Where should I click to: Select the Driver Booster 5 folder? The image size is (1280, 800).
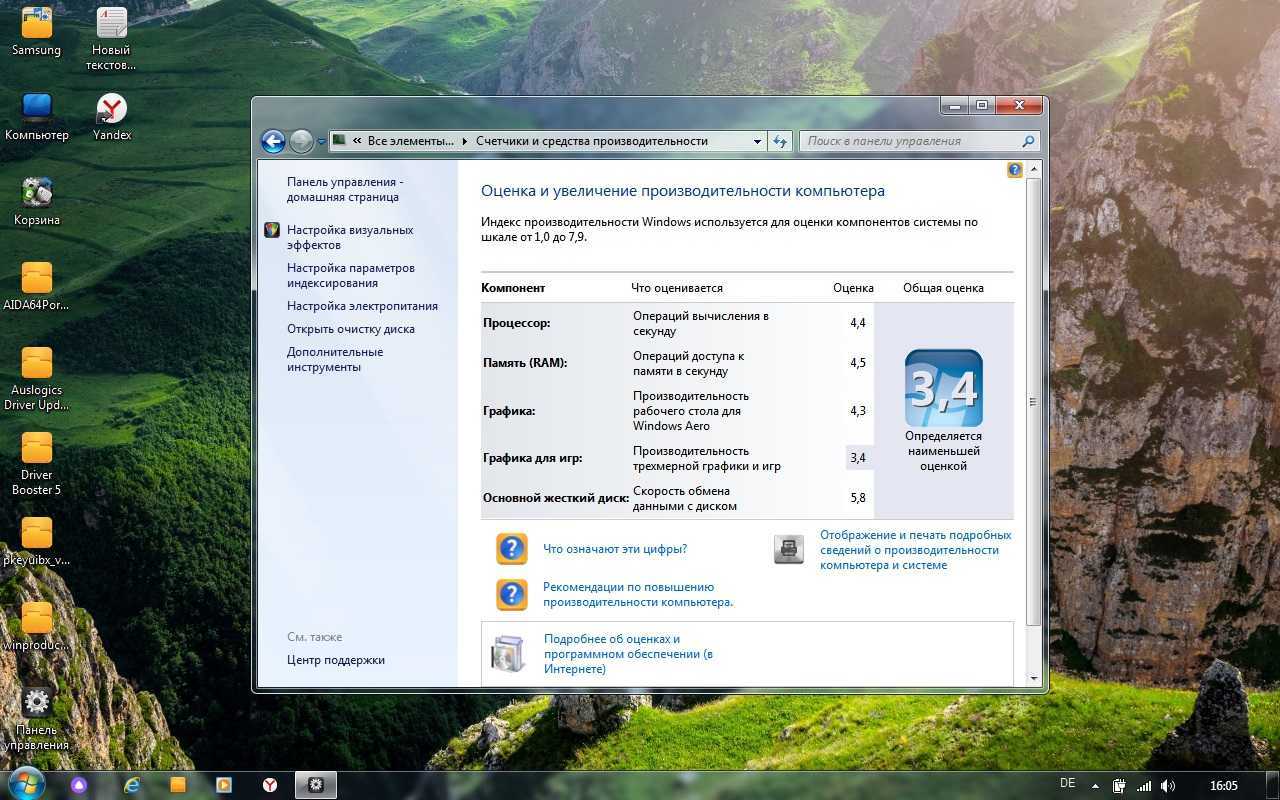click(x=37, y=463)
